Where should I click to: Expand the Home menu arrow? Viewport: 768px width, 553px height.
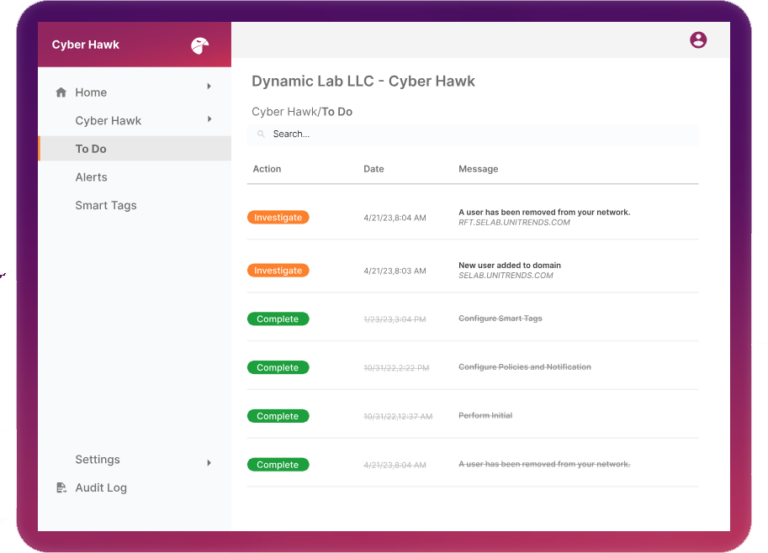point(209,86)
